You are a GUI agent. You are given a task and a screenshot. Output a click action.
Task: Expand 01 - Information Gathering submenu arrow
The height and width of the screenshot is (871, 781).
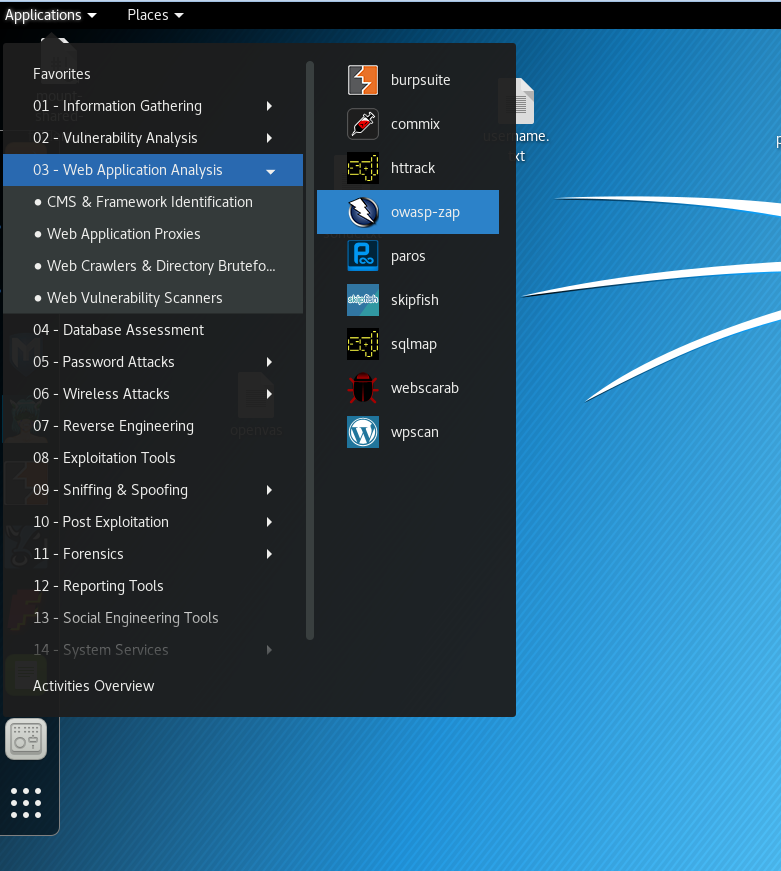pyautogui.click(x=269, y=106)
